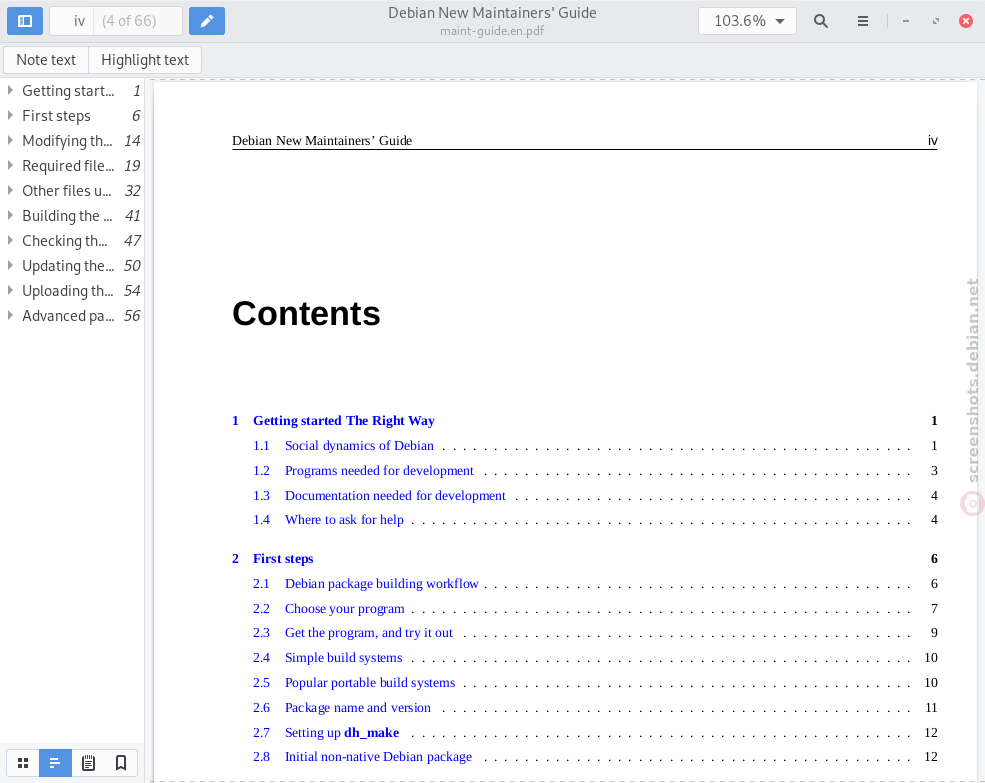The height and width of the screenshot is (783, 985).
Task: Expand the Other files outline entry
Action: point(10,190)
